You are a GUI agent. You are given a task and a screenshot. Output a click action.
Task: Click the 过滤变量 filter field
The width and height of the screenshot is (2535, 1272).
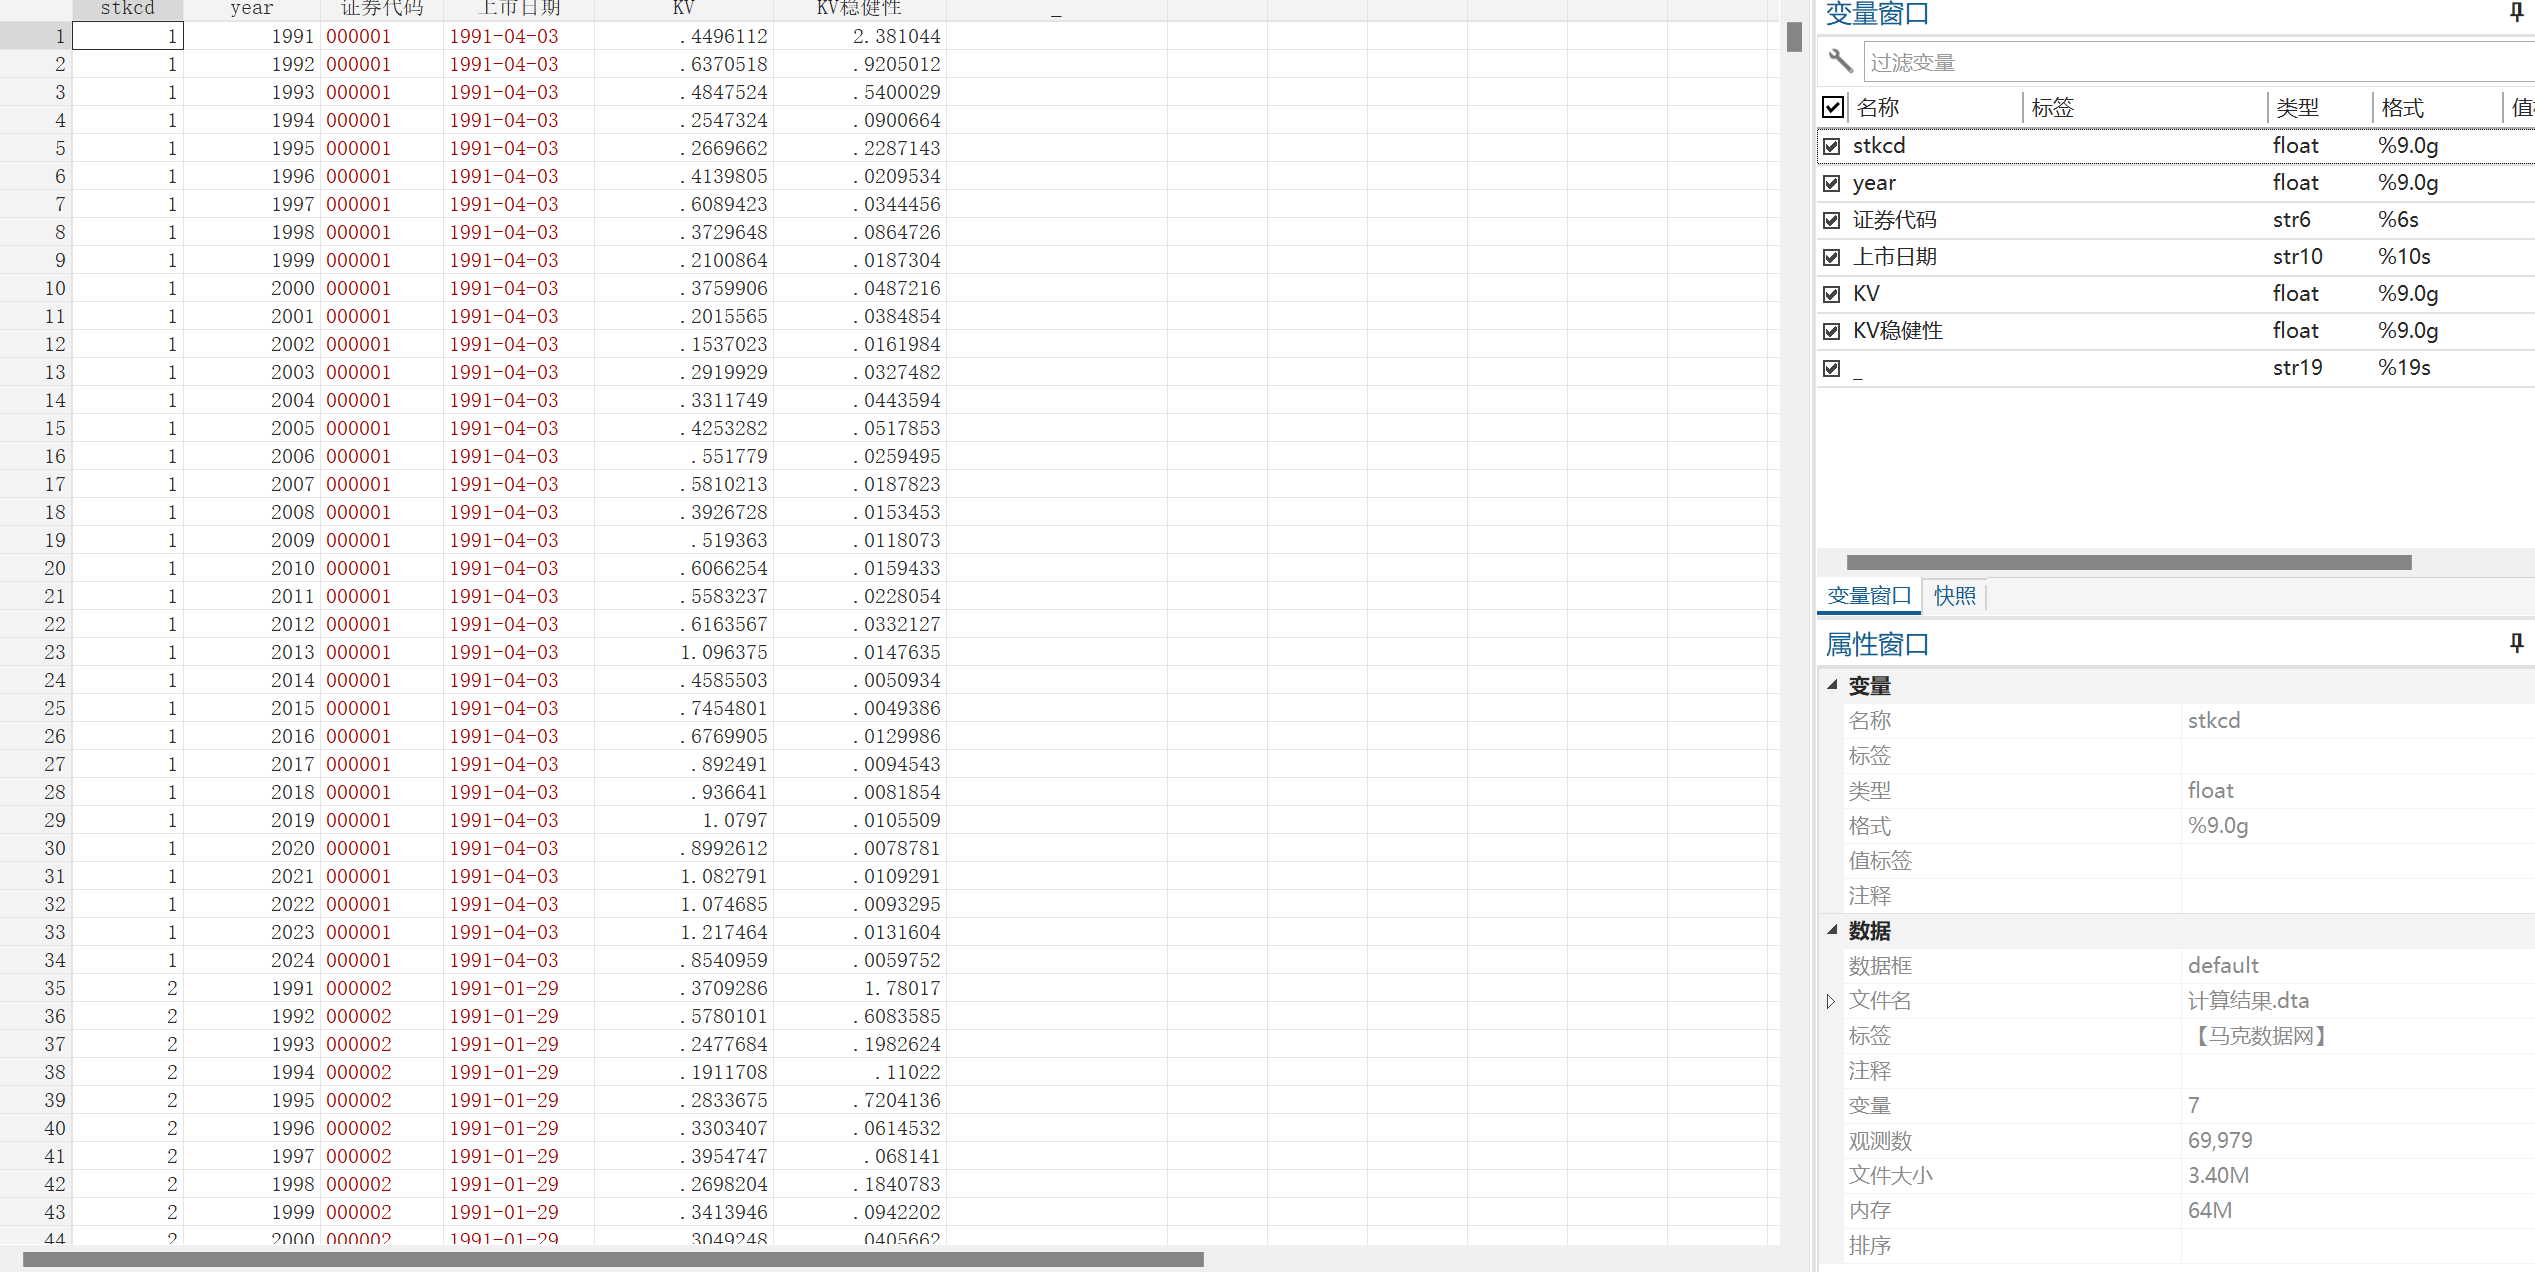pos(2190,62)
